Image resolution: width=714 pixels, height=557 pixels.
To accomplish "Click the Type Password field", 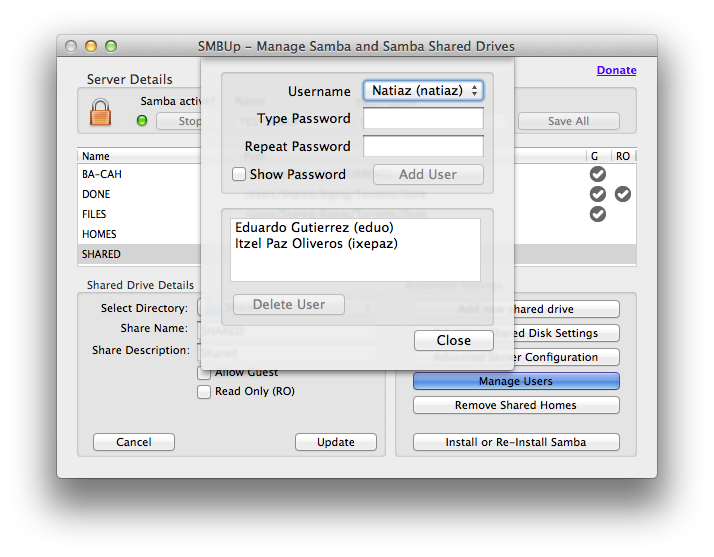I will pos(423,118).
